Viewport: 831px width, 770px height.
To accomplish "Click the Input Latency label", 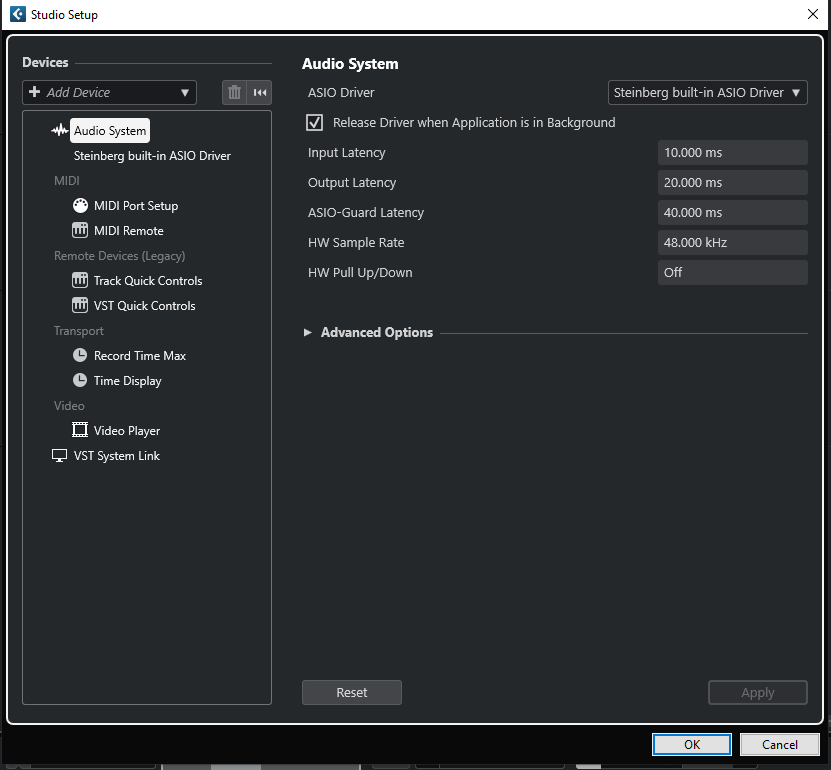I will click(x=347, y=153).
